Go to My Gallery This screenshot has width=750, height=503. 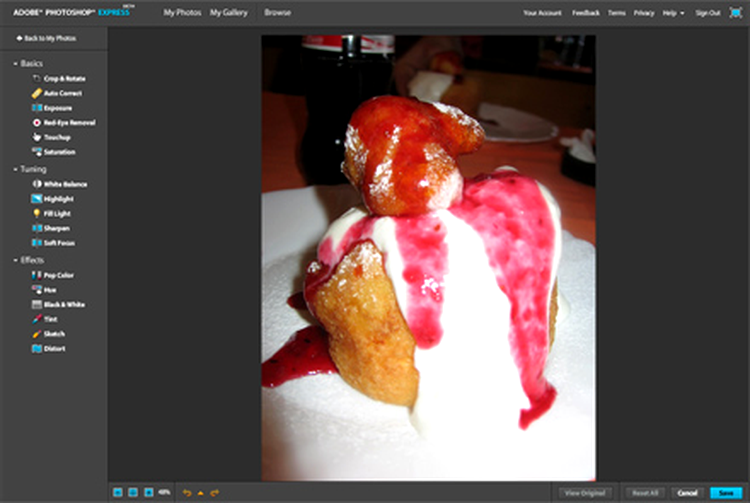[x=228, y=13]
